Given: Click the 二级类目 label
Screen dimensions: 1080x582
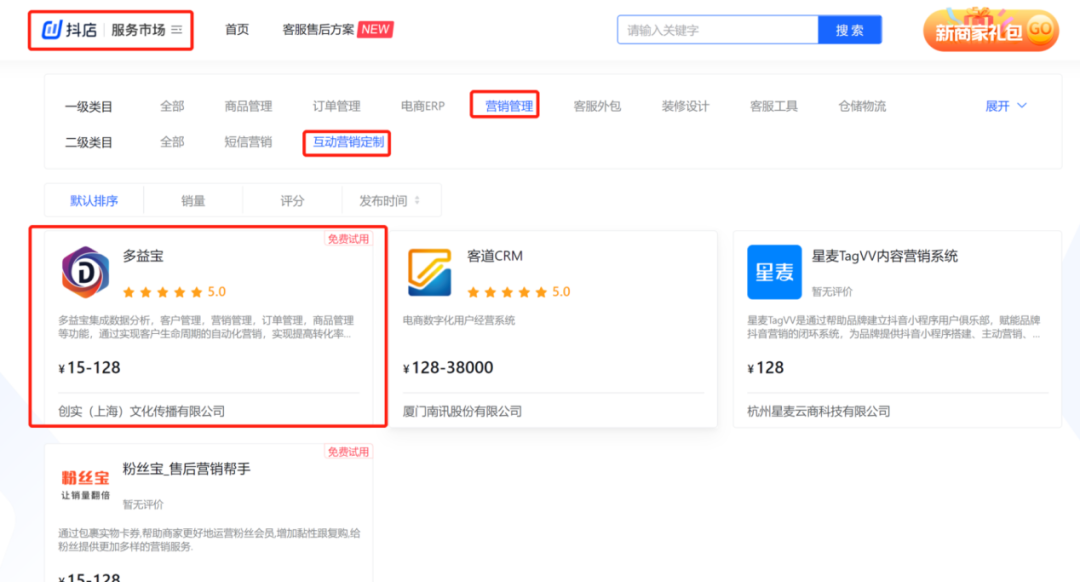Looking at the screenshot, I should point(89,143).
